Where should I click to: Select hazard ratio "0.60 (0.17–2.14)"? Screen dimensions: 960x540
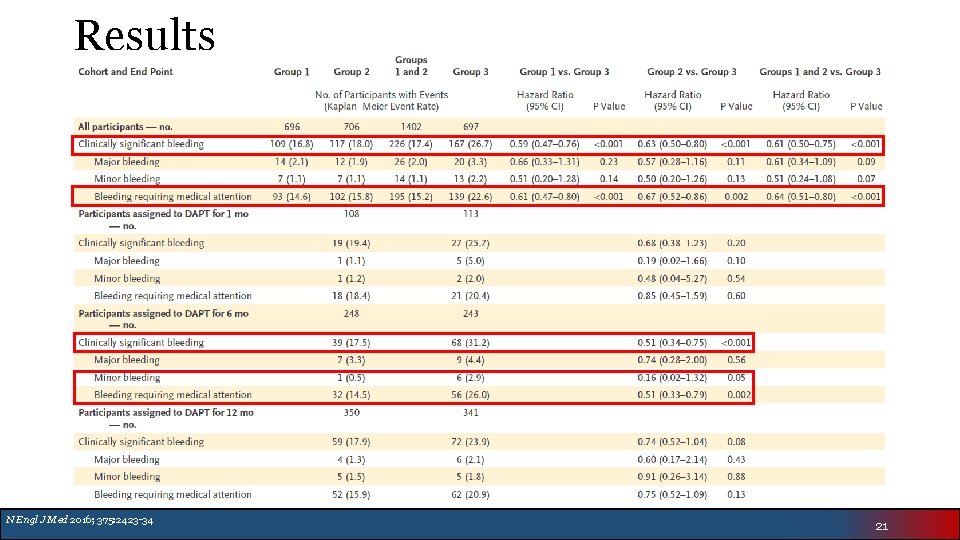click(672, 460)
